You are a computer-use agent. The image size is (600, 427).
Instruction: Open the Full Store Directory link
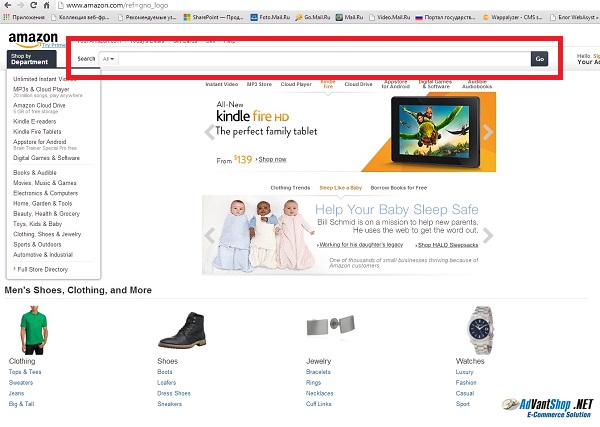[x=42, y=269]
